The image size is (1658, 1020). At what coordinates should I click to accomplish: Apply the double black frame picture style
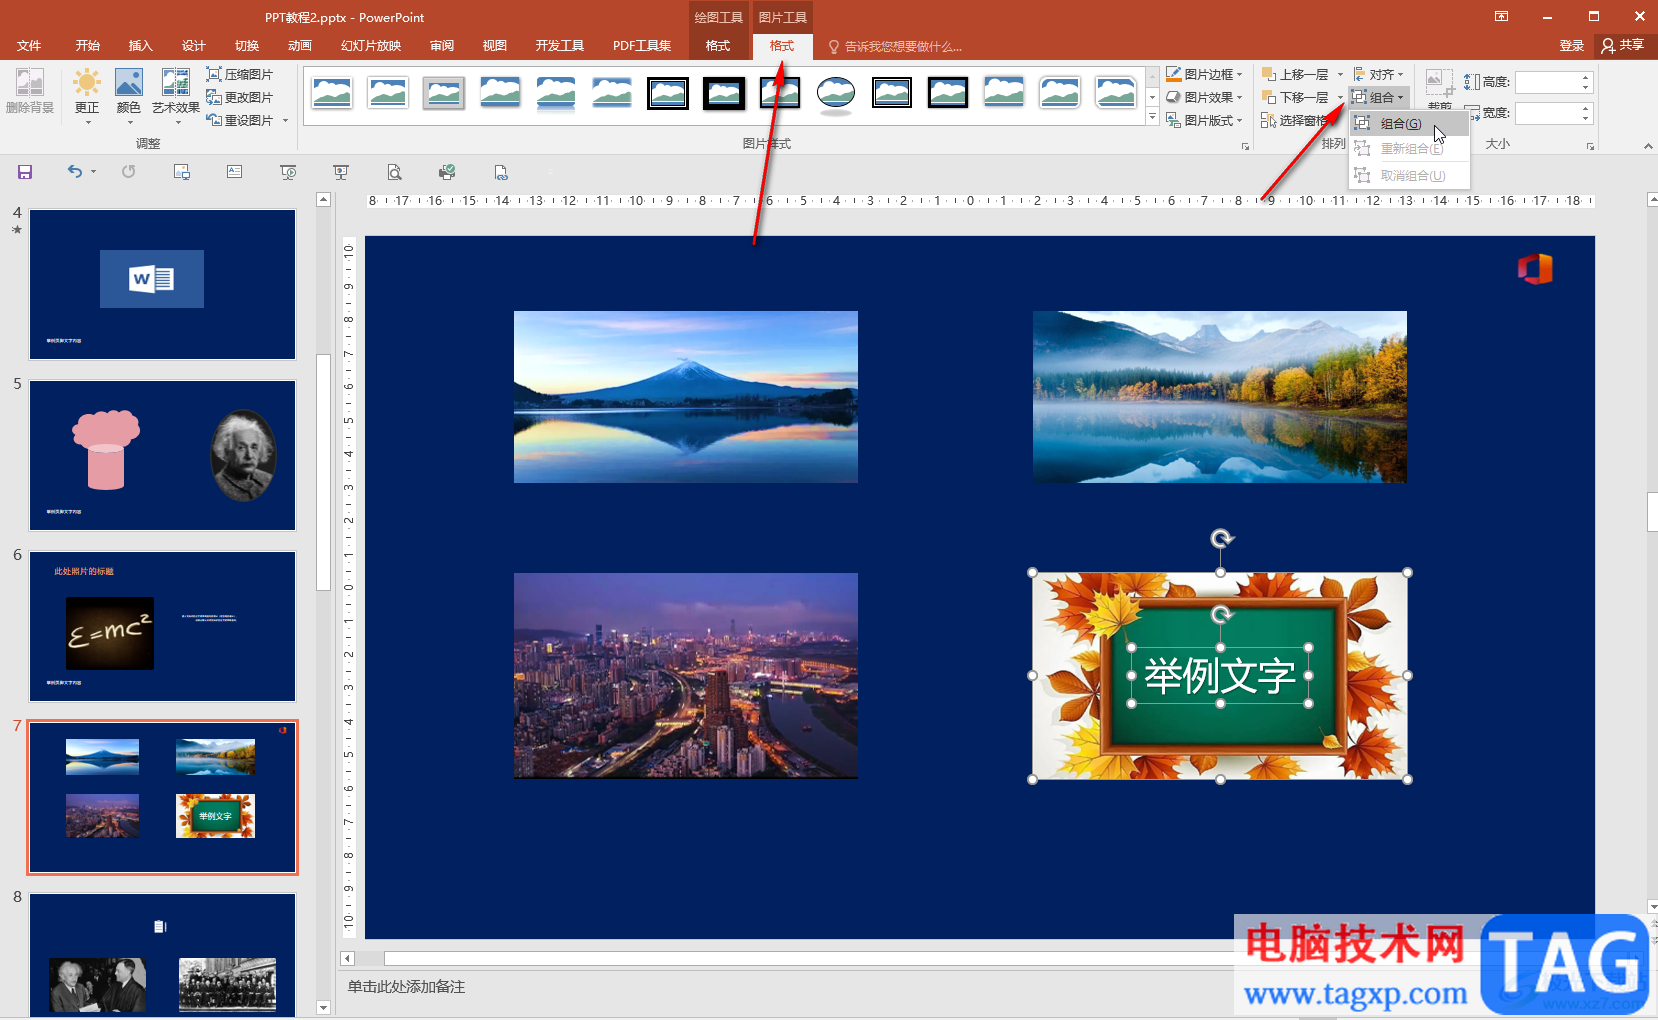tap(668, 93)
